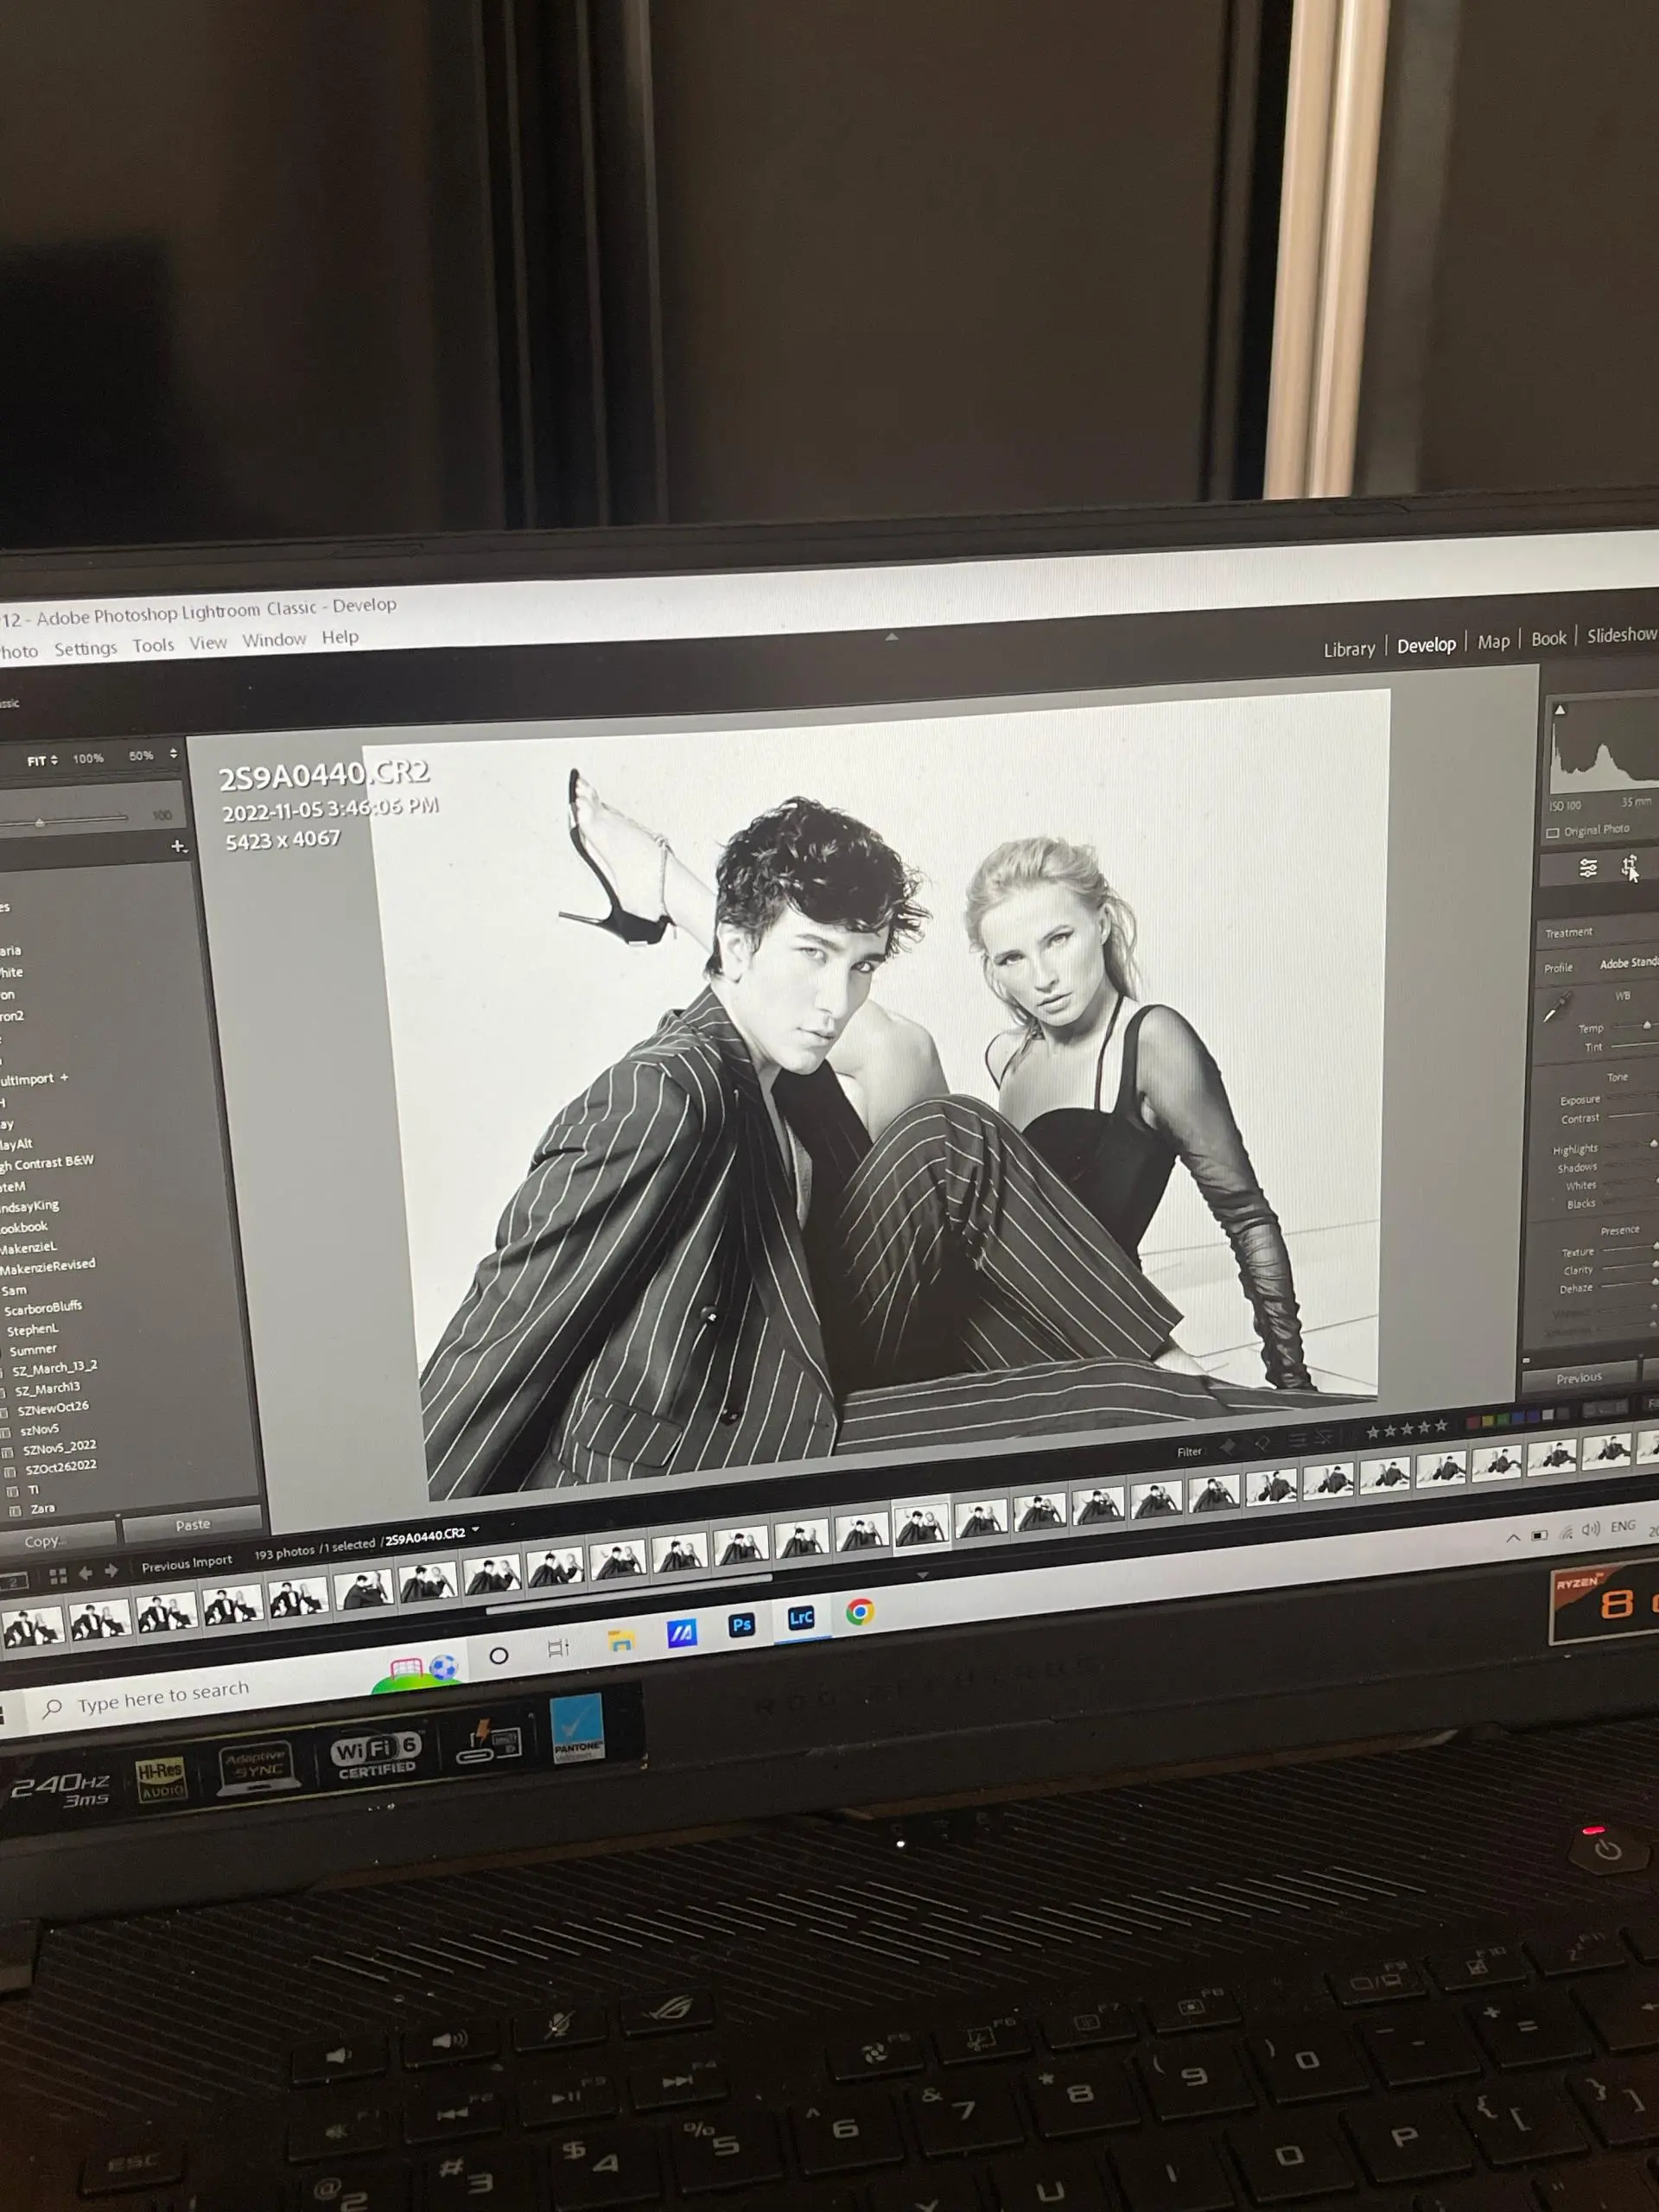Open the Window menu

(x=274, y=640)
